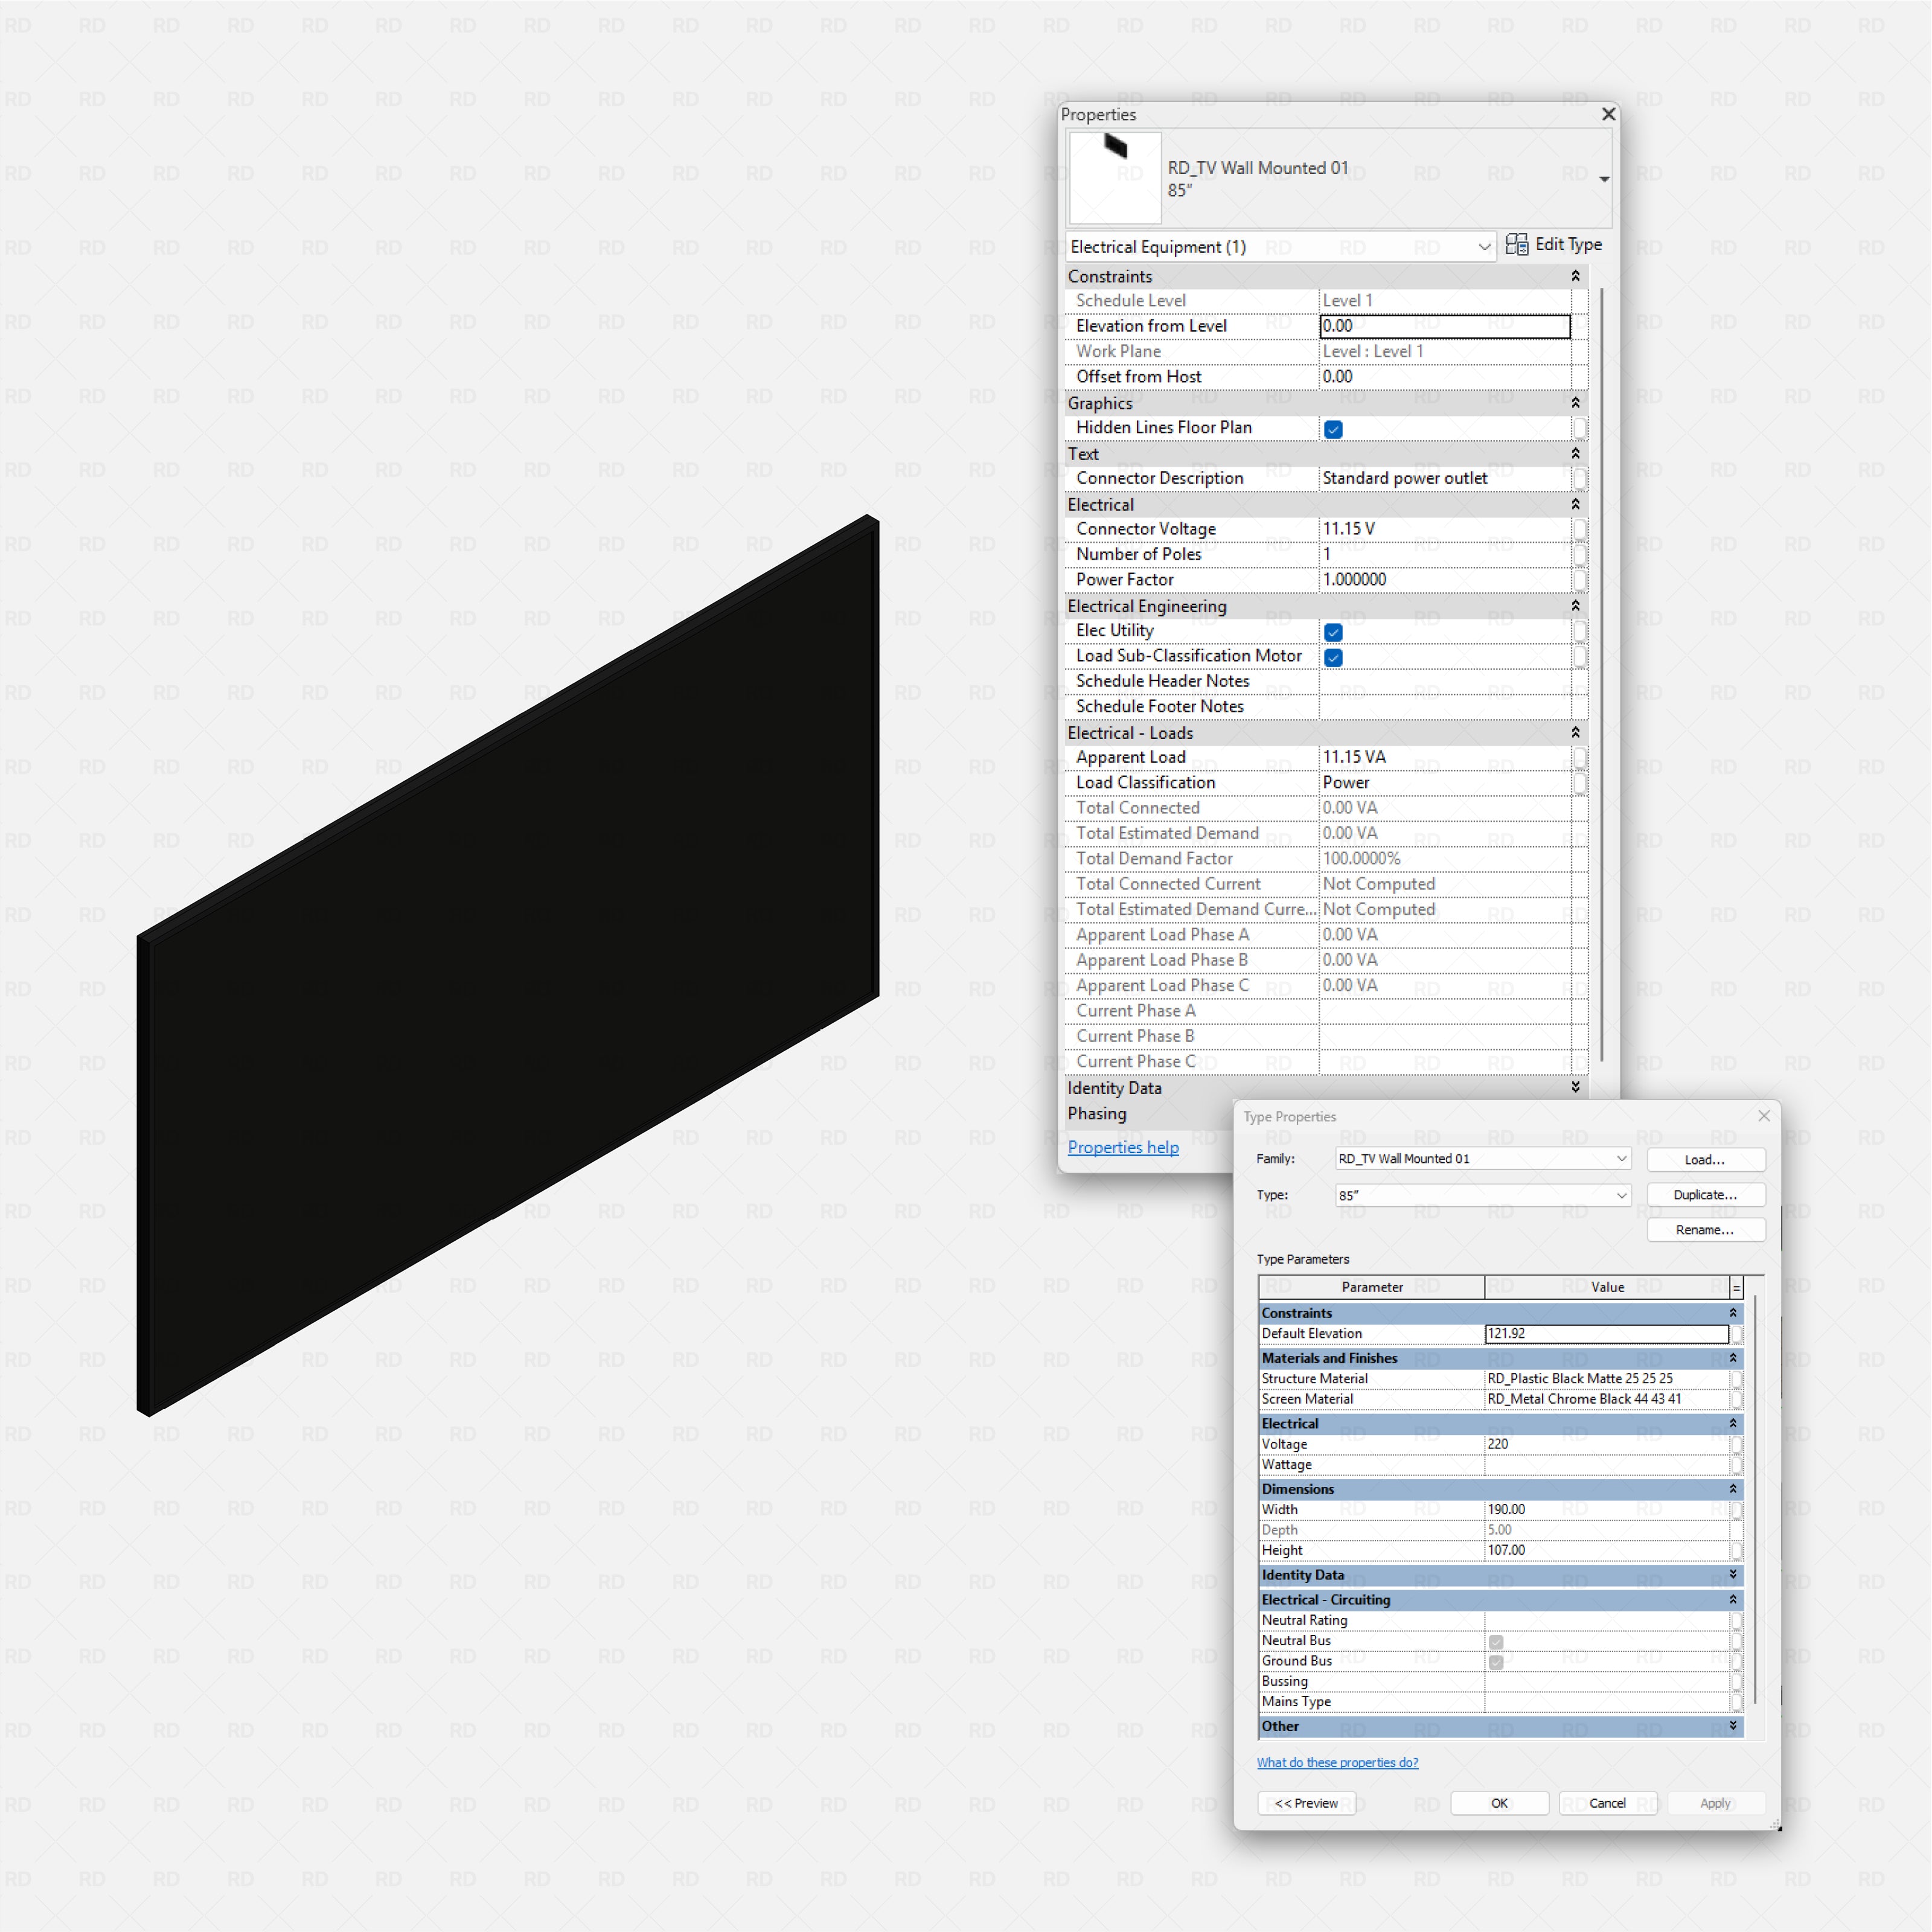
Task: Click the Duplicate button
Action: [x=1705, y=1195]
